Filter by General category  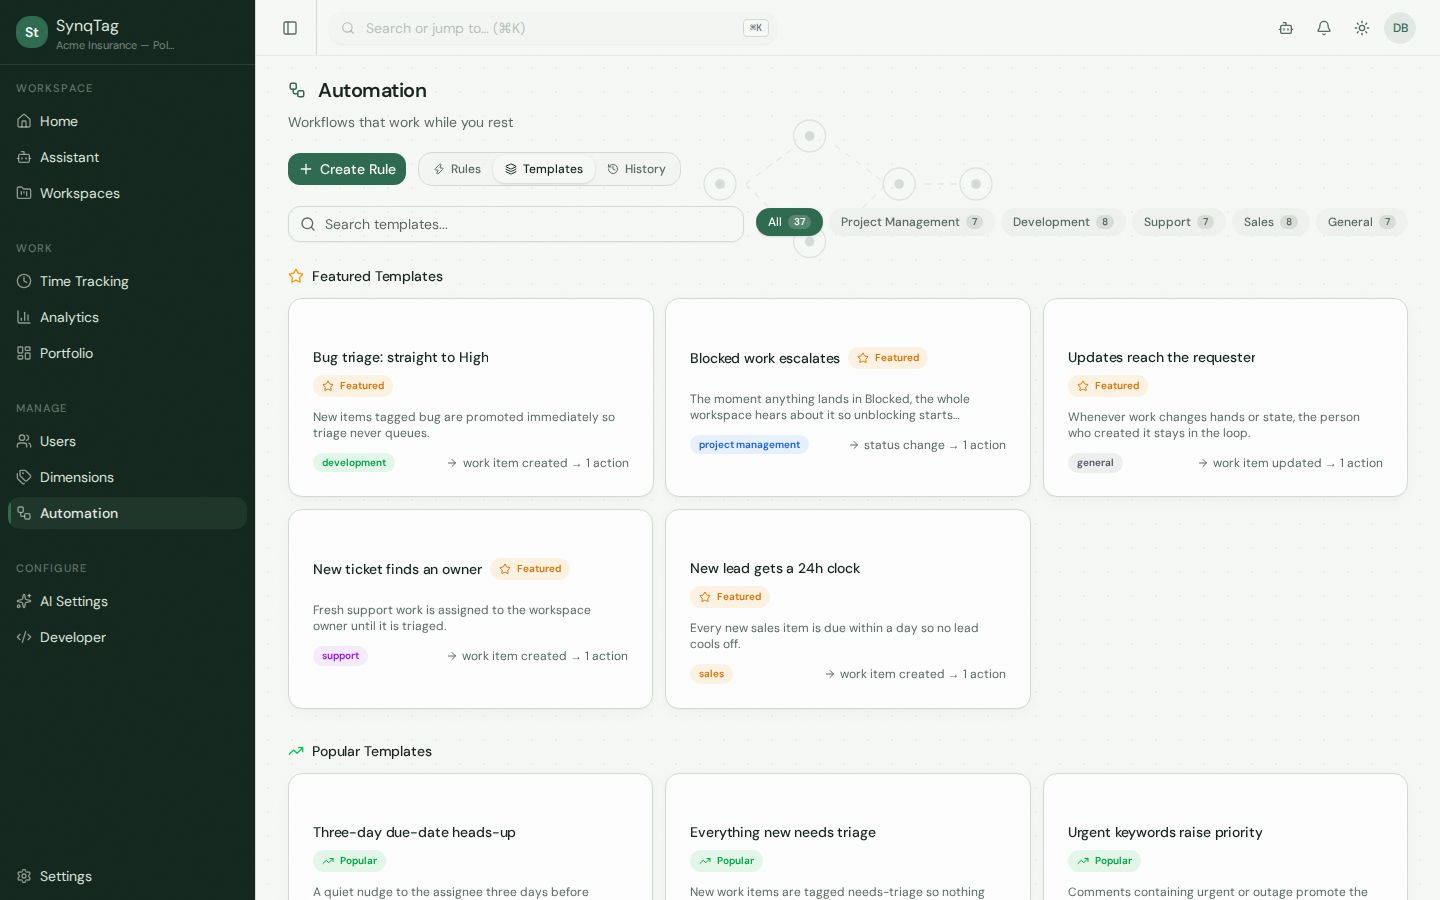[x=1362, y=222]
